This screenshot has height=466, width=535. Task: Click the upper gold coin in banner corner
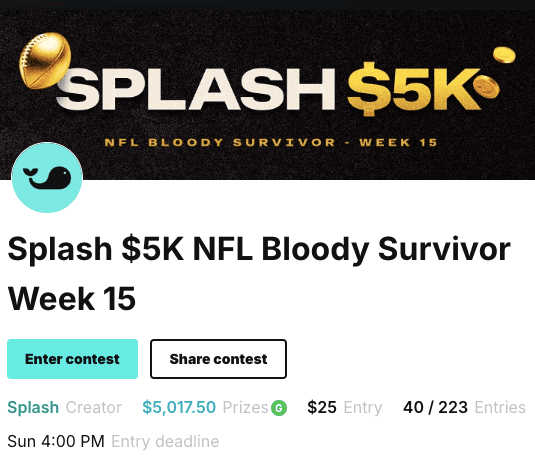[504, 55]
